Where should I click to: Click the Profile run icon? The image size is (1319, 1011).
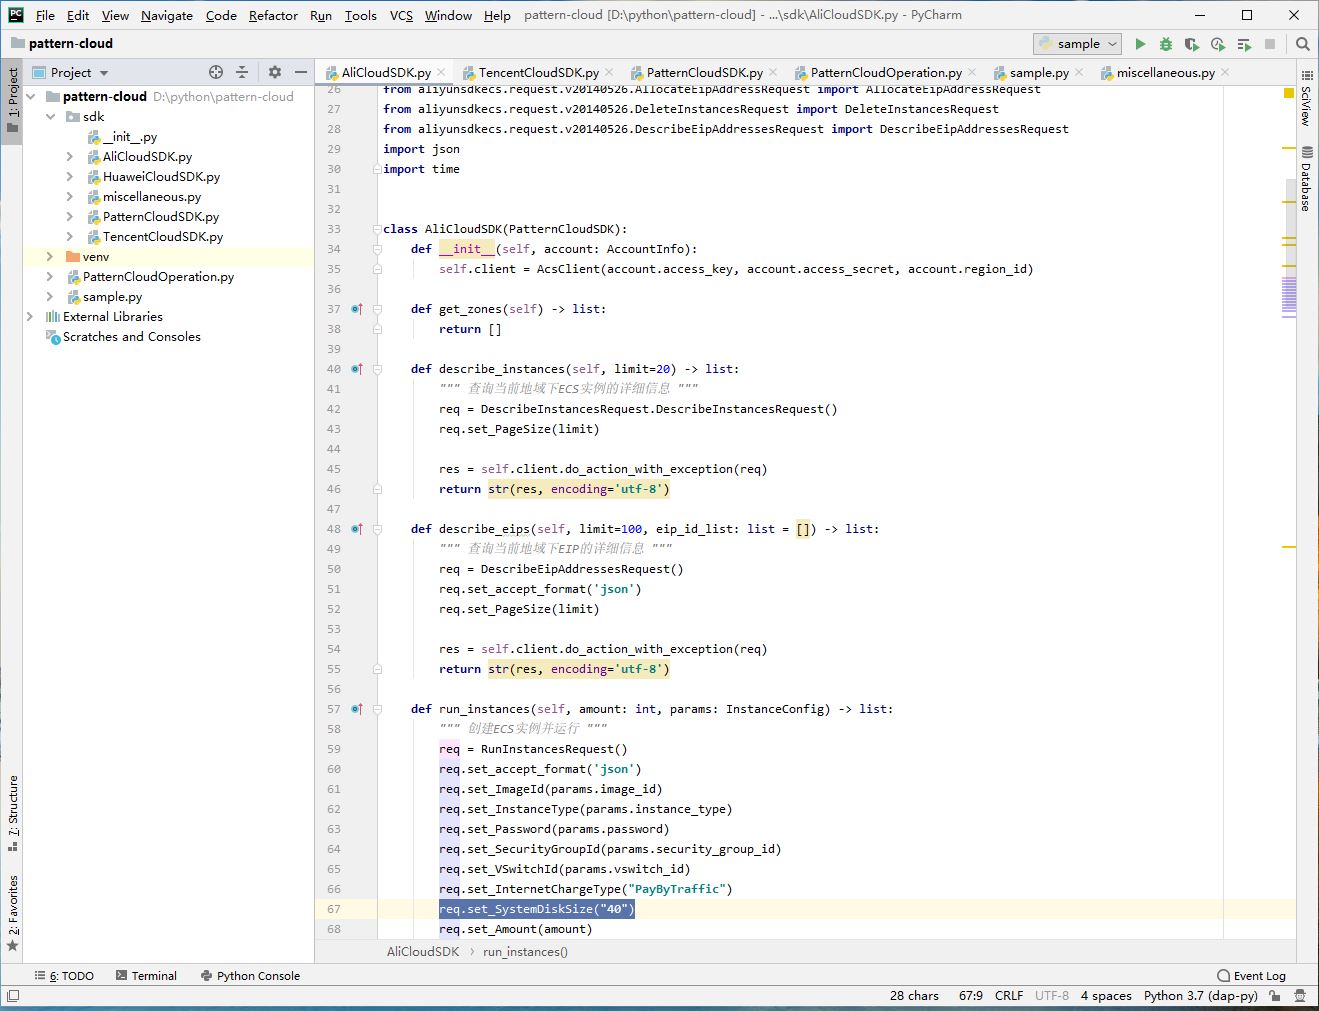coord(1218,44)
